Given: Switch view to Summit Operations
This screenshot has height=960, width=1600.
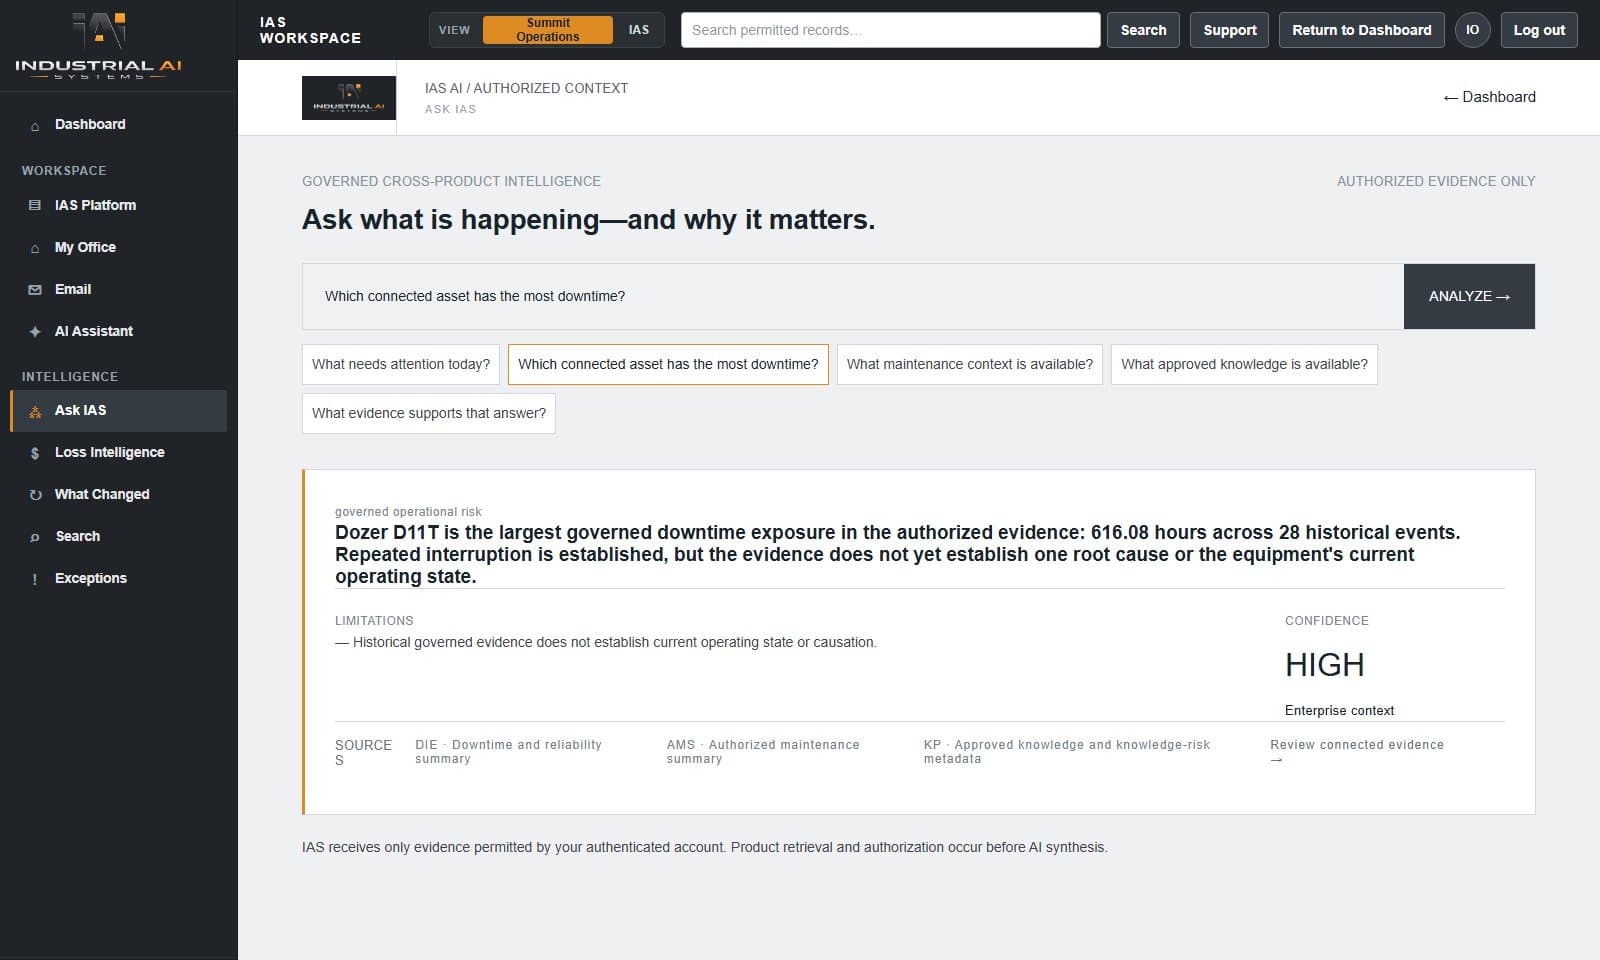Looking at the screenshot, I should pyautogui.click(x=548, y=30).
